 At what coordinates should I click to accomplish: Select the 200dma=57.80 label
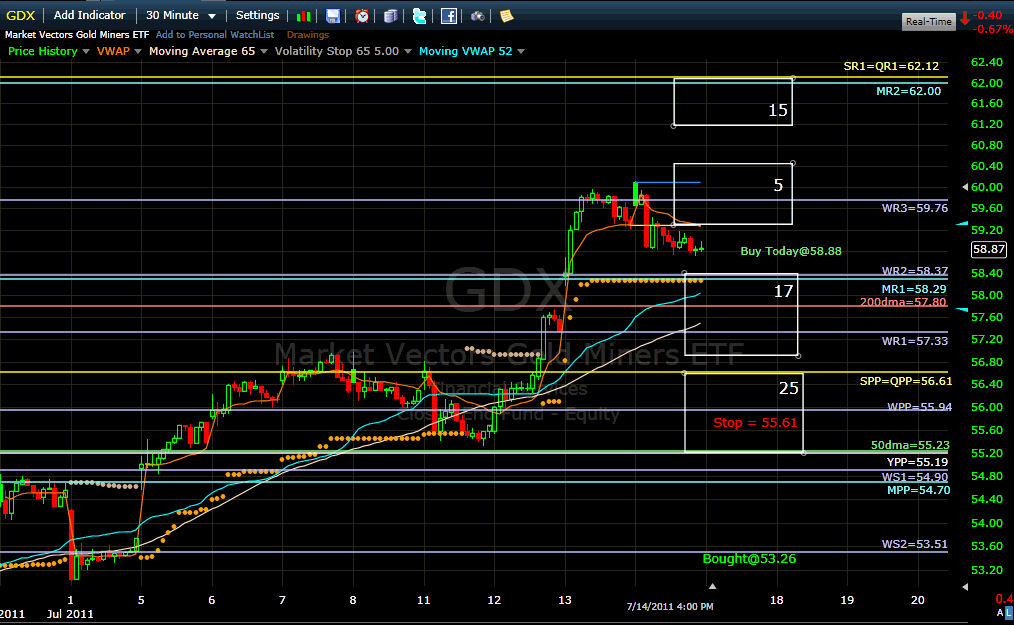pyautogui.click(x=903, y=302)
